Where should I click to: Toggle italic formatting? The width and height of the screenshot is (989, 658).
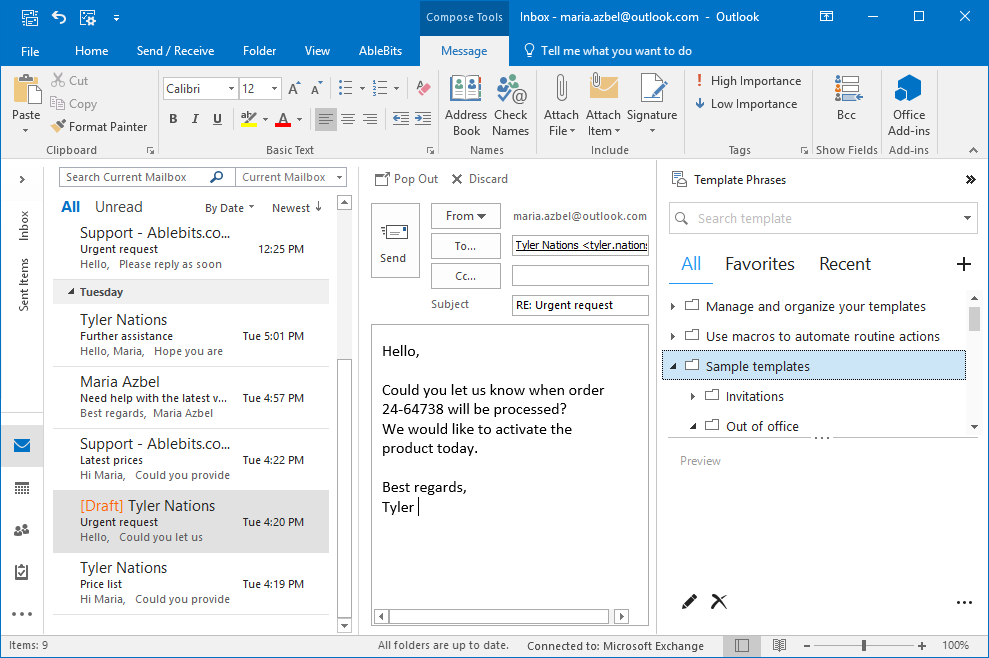click(196, 119)
